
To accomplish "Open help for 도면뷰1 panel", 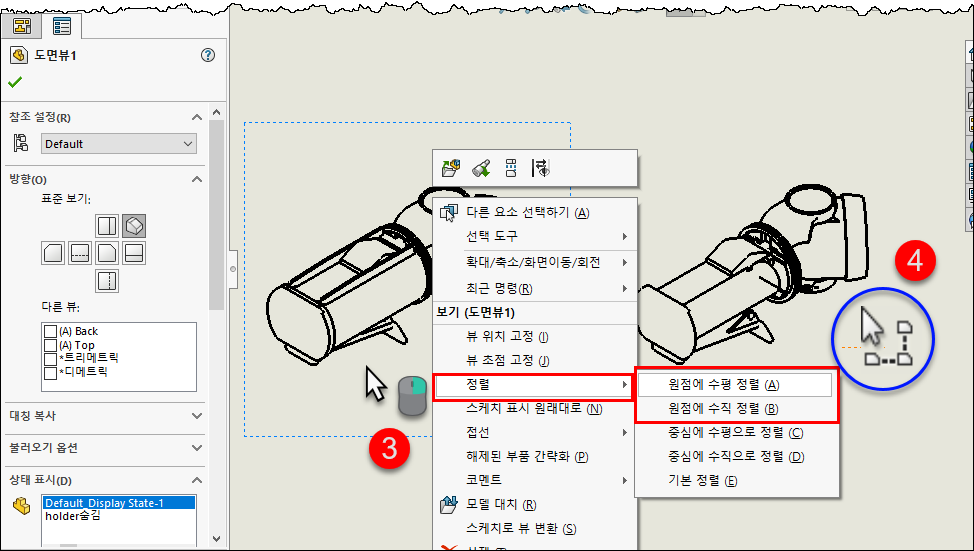I will coord(208,55).
